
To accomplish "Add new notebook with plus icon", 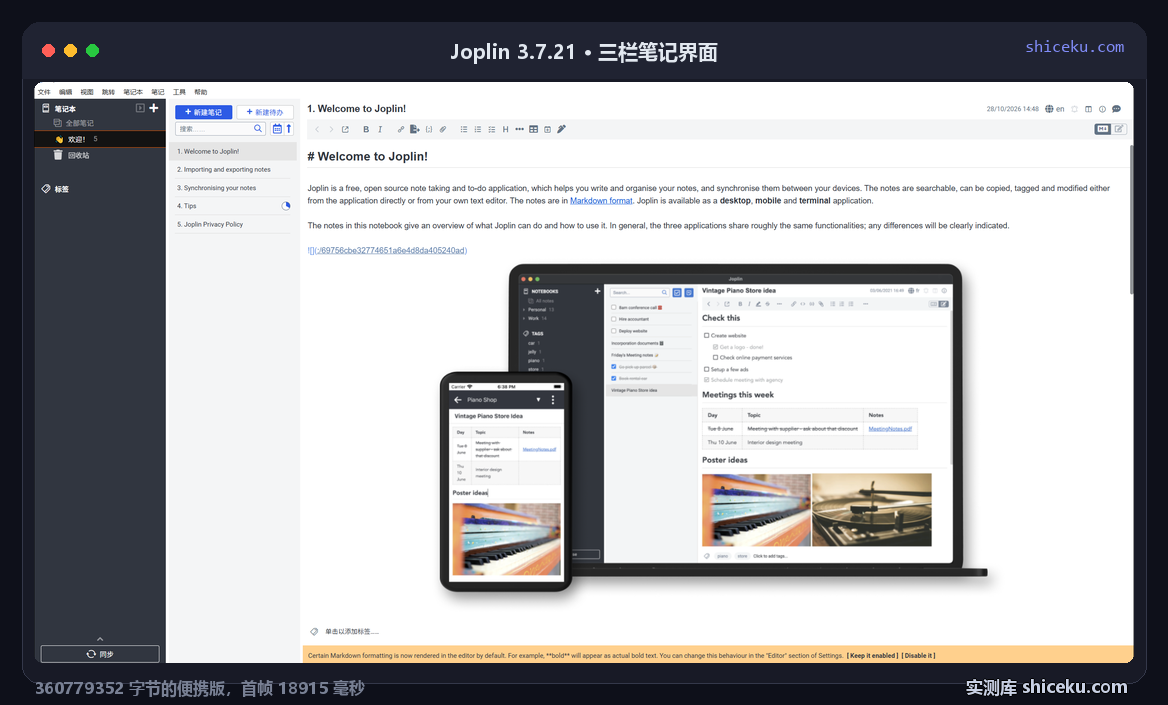I will [153, 108].
